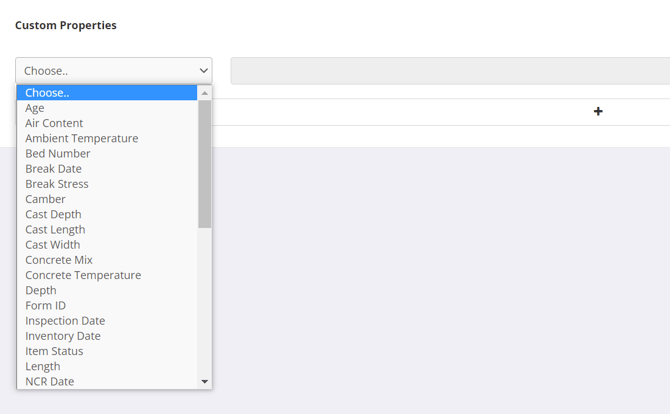
Task: Select Bed Number in the list
Action: pyautogui.click(x=58, y=153)
